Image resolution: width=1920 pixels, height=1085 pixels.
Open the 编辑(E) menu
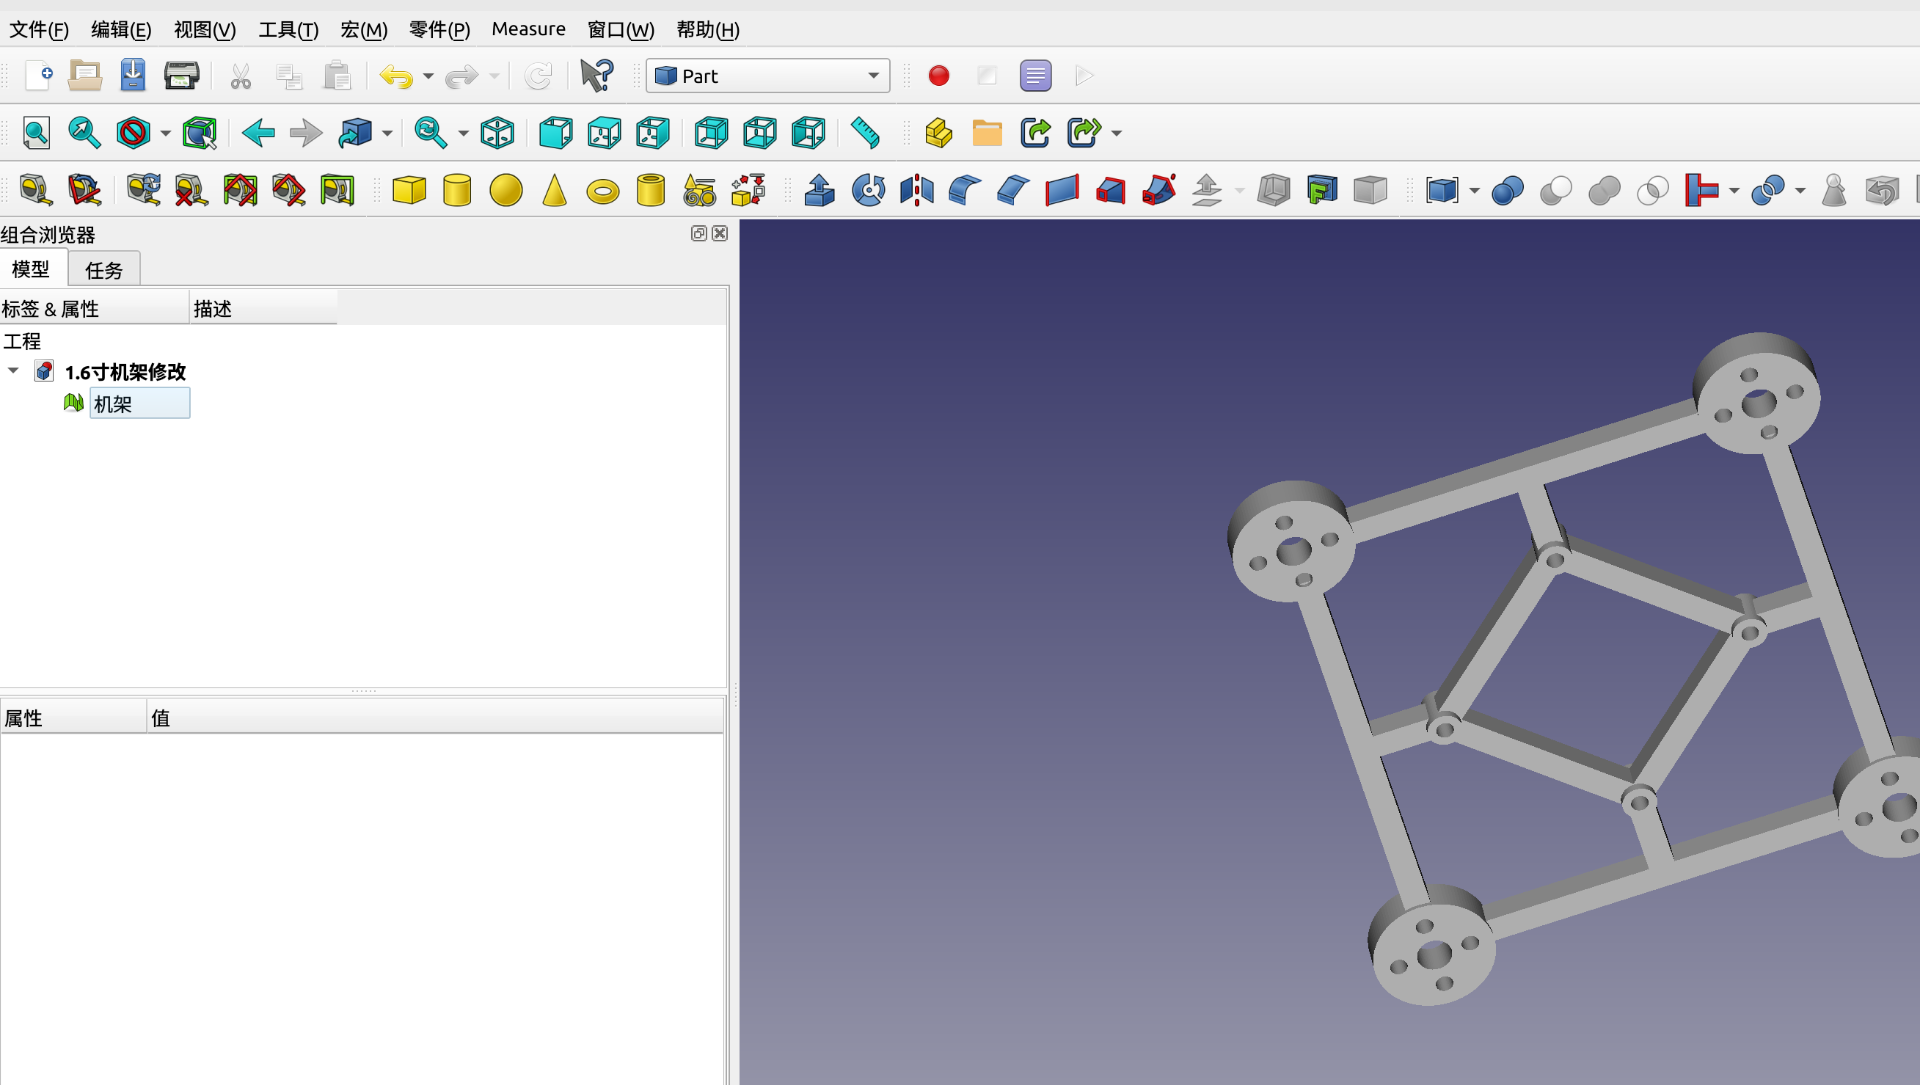pos(121,29)
